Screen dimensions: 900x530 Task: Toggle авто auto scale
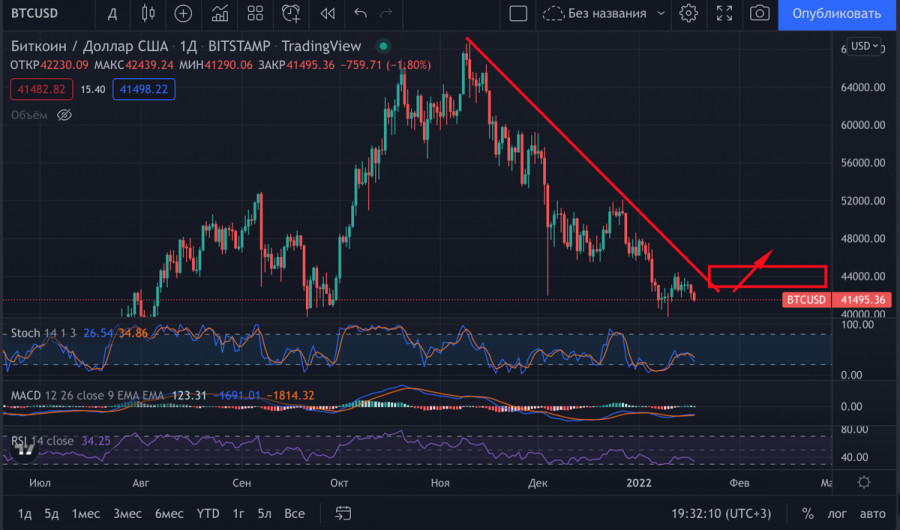point(872,513)
